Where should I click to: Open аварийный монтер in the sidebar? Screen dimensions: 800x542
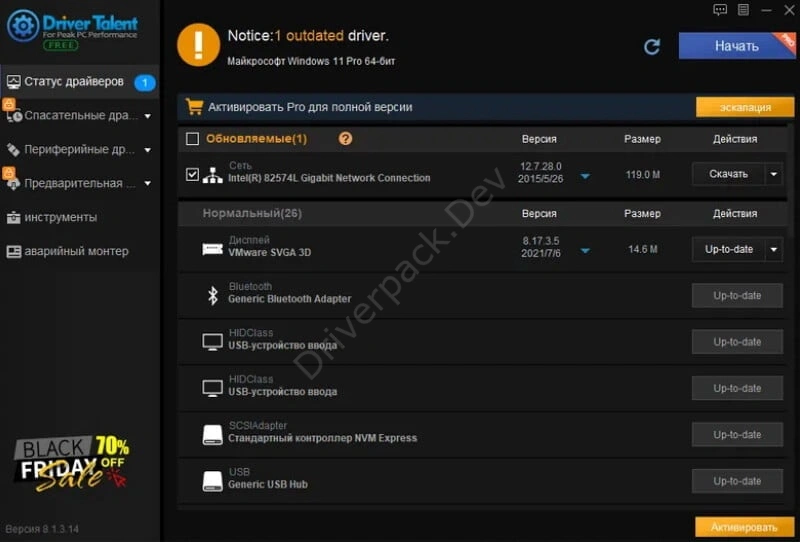coord(80,251)
